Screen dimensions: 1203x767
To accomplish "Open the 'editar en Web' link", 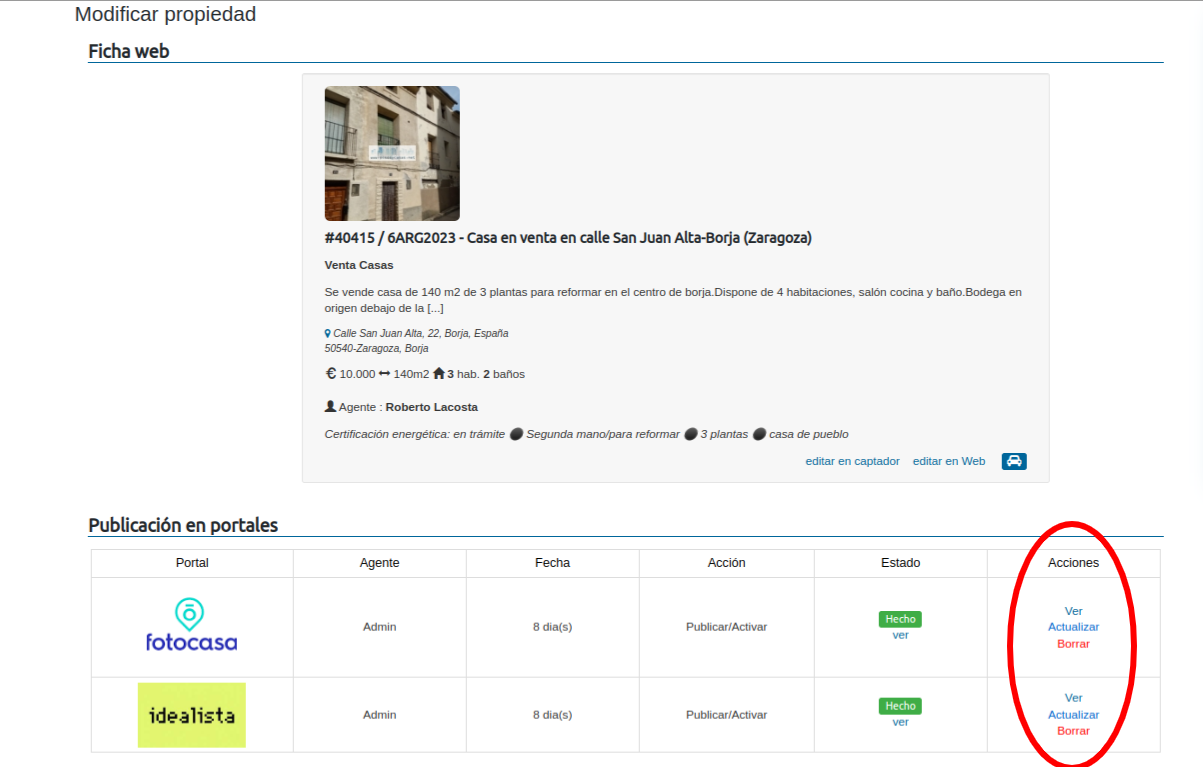I will click(948, 461).
